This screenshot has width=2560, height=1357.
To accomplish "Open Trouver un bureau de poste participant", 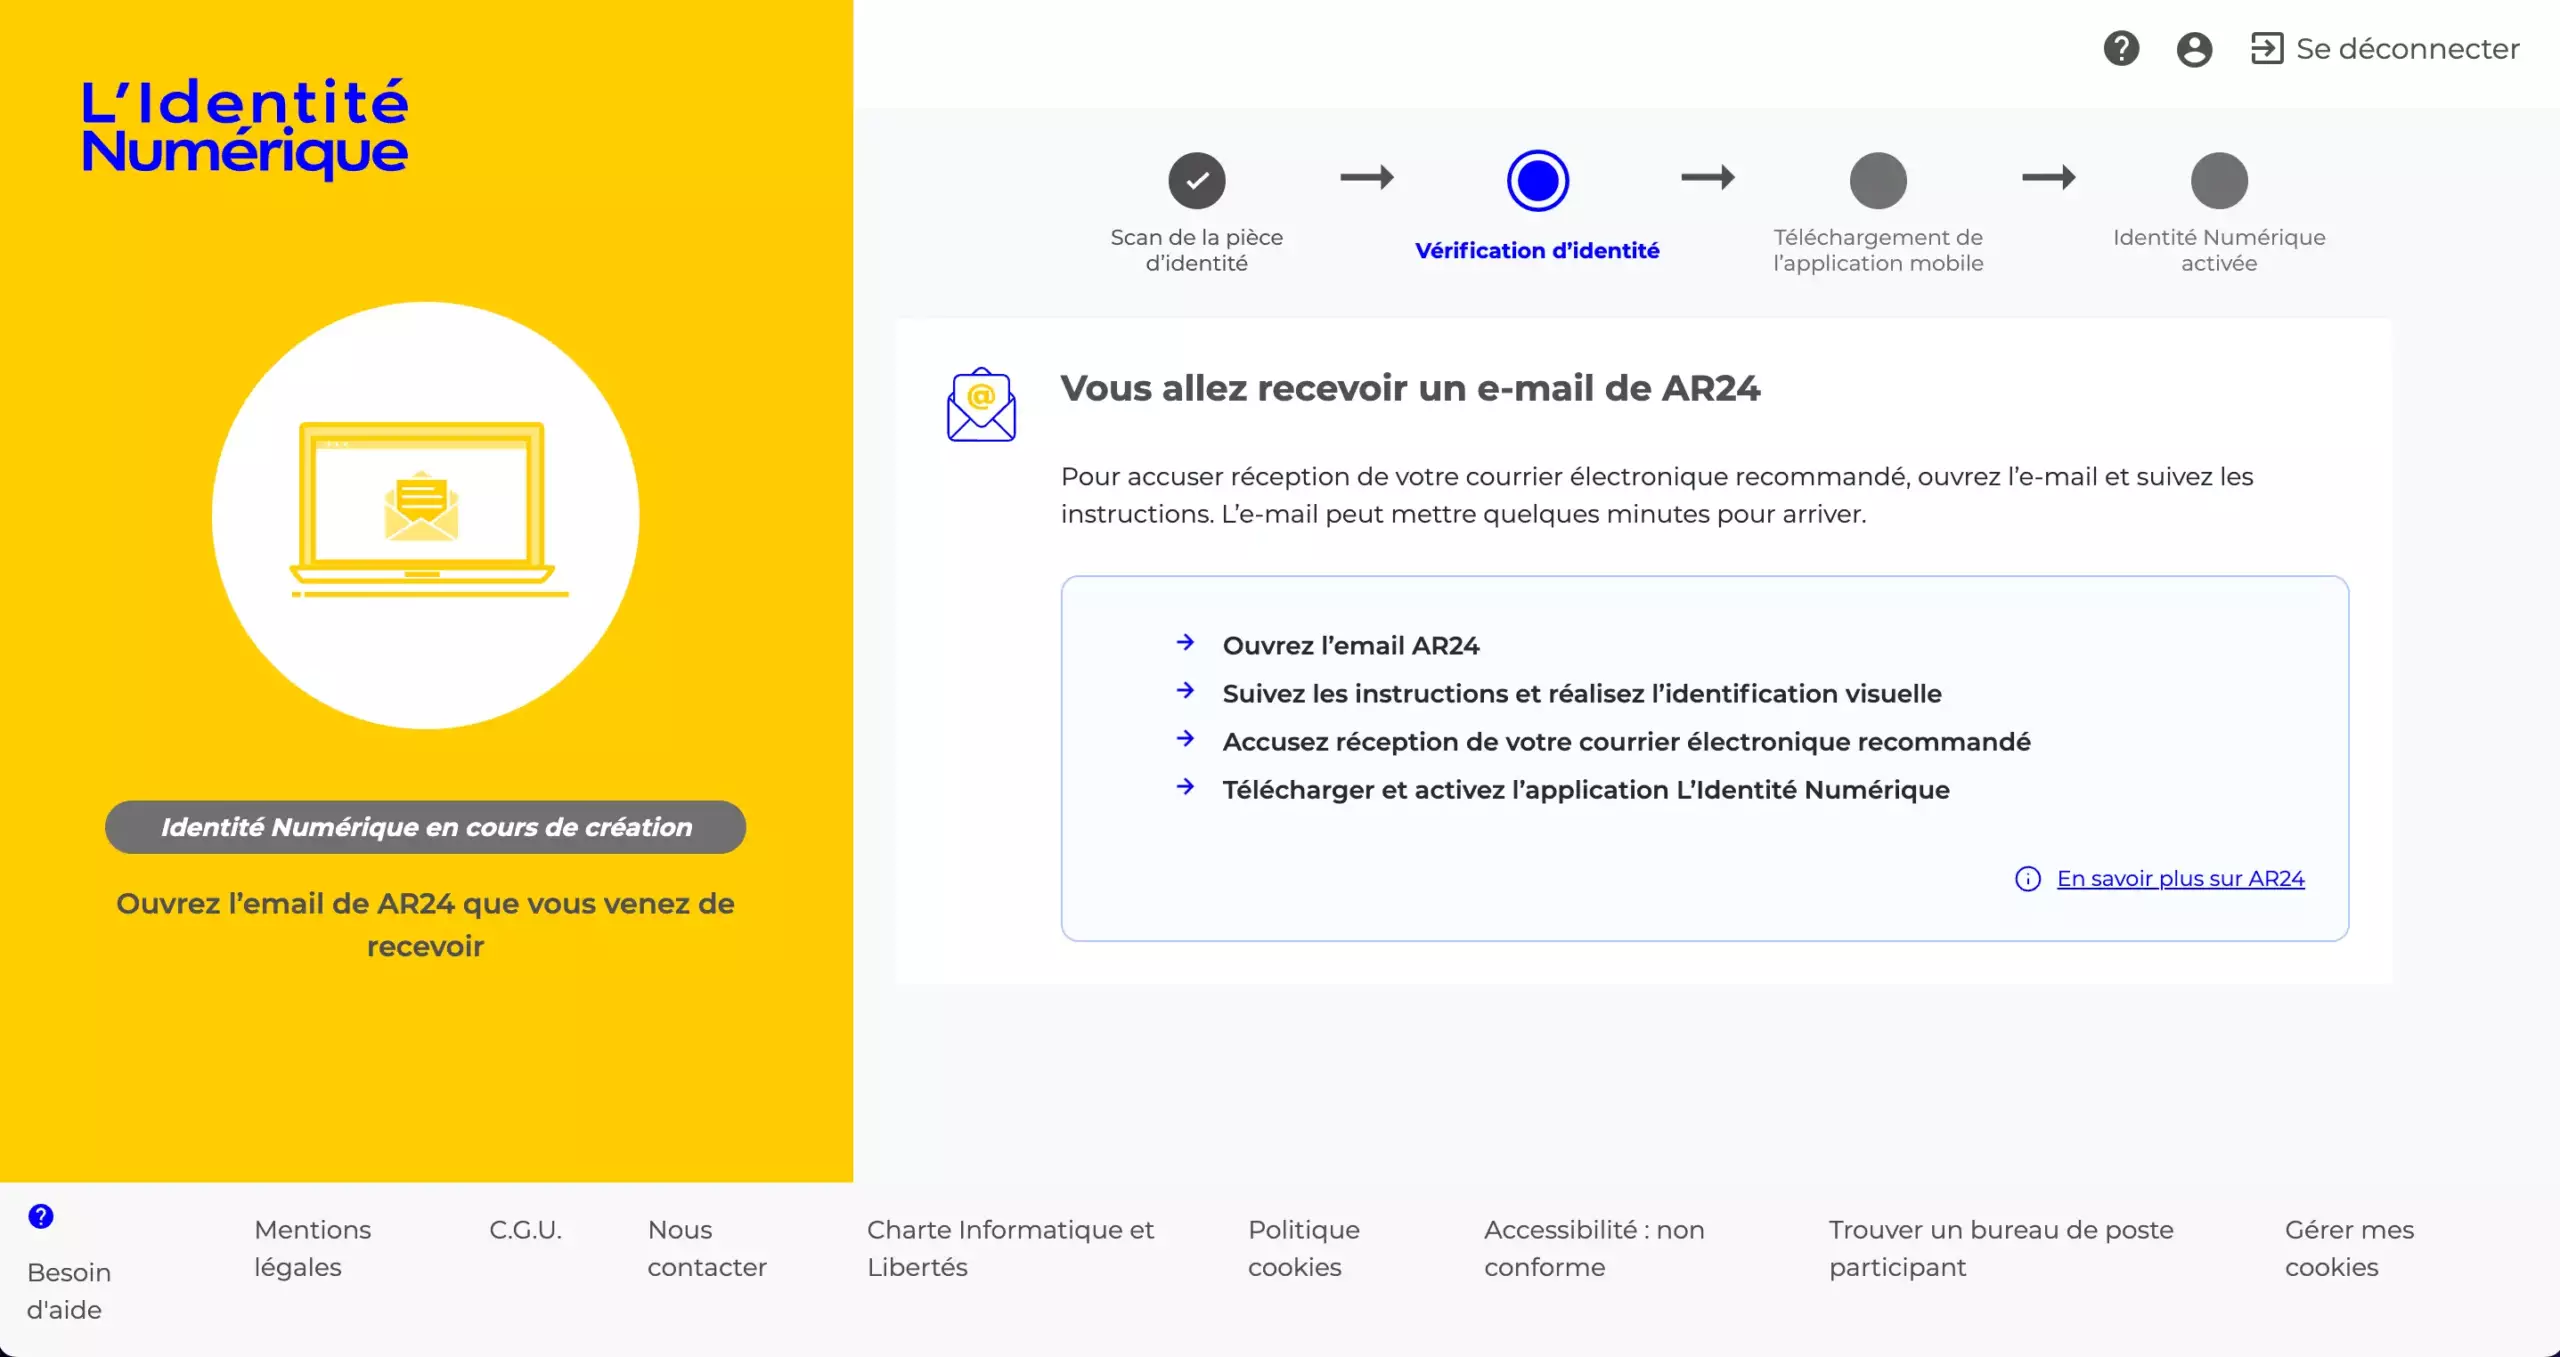I will [2001, 1248].
